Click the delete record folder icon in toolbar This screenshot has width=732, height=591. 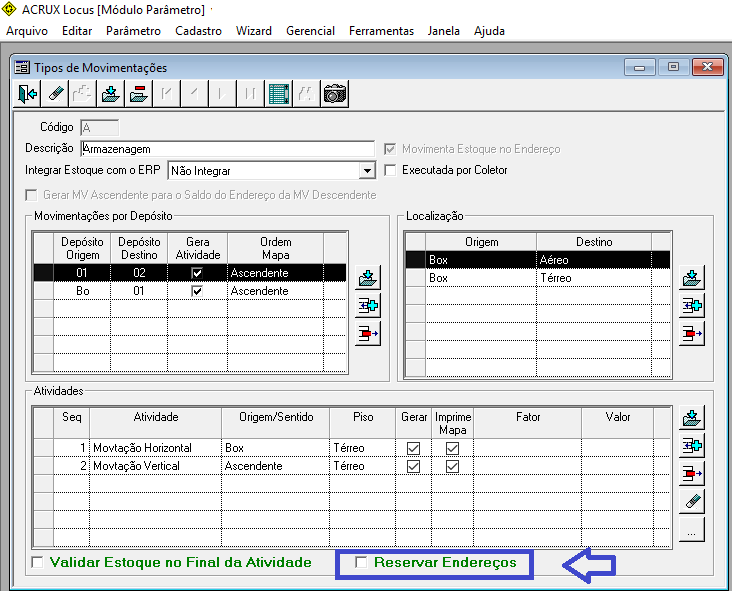139,94
